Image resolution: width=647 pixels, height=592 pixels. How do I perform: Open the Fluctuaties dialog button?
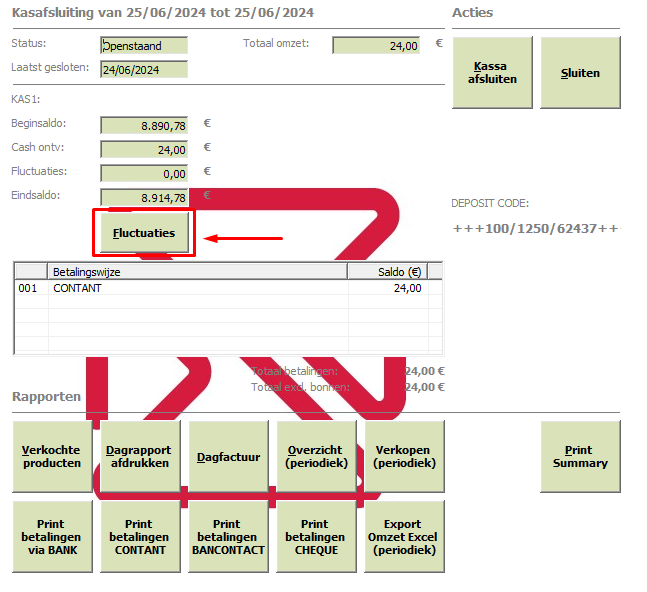[144, 233]
